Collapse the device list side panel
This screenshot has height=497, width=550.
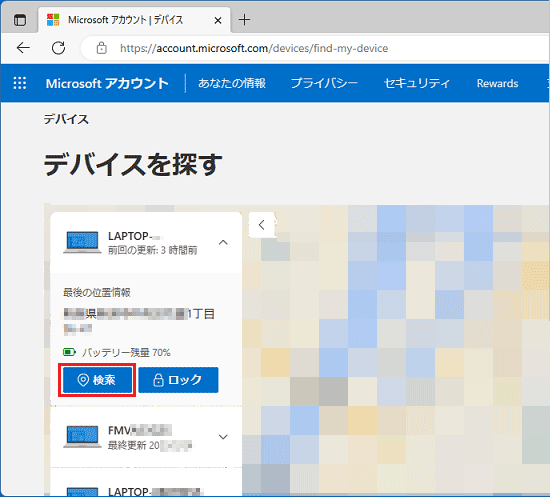click(261, 225)
